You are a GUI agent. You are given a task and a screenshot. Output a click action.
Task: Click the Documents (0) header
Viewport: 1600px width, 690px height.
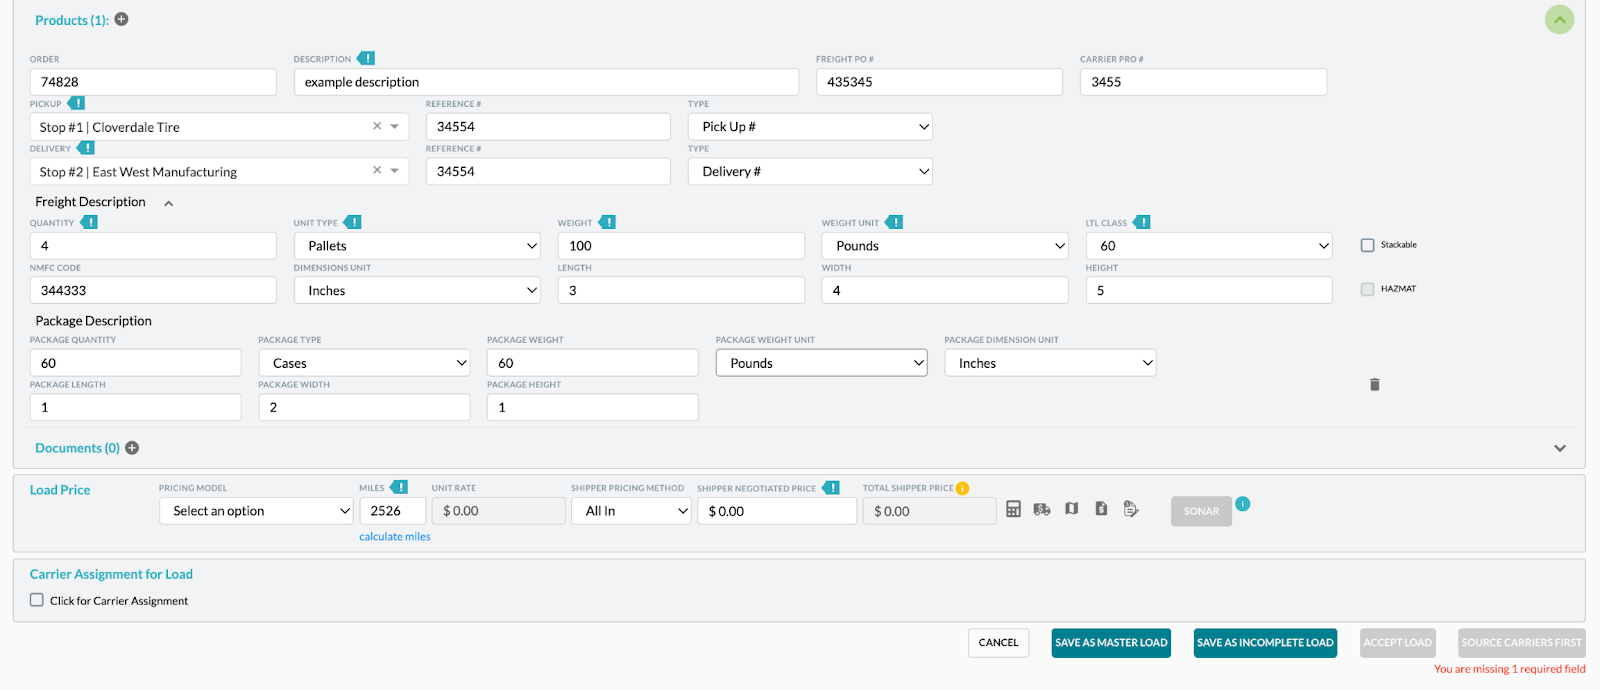point(77,448)
